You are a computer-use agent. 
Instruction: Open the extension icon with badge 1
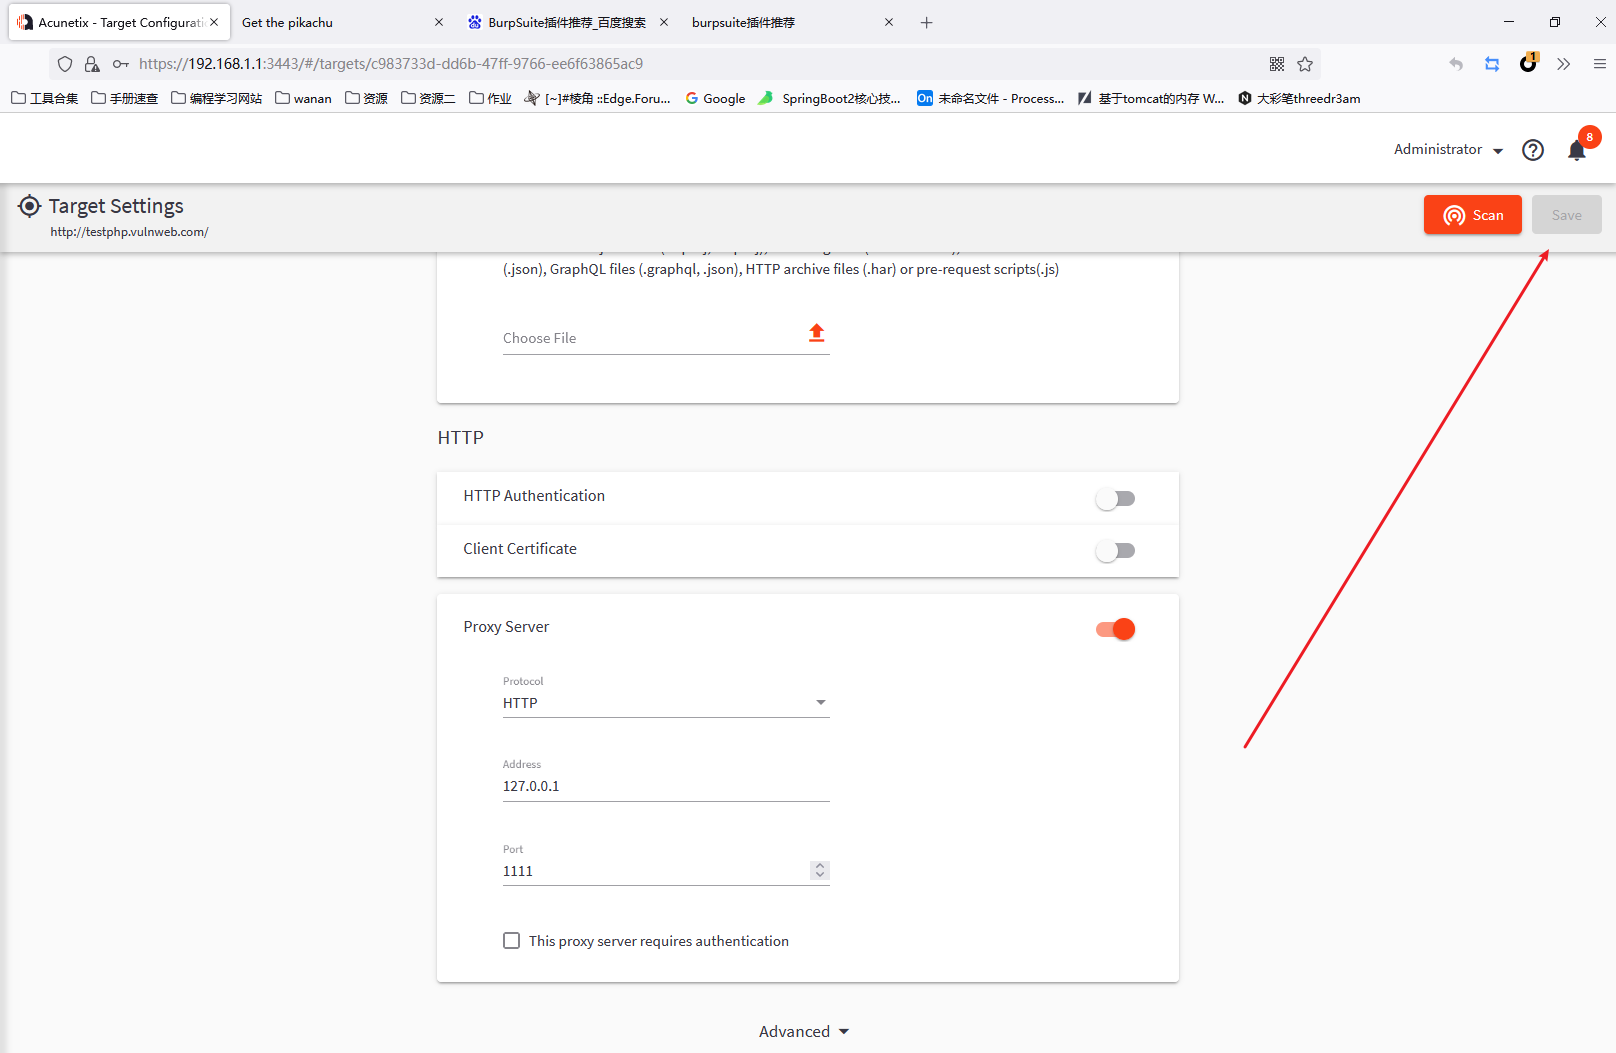click(x=1528, y=63)
